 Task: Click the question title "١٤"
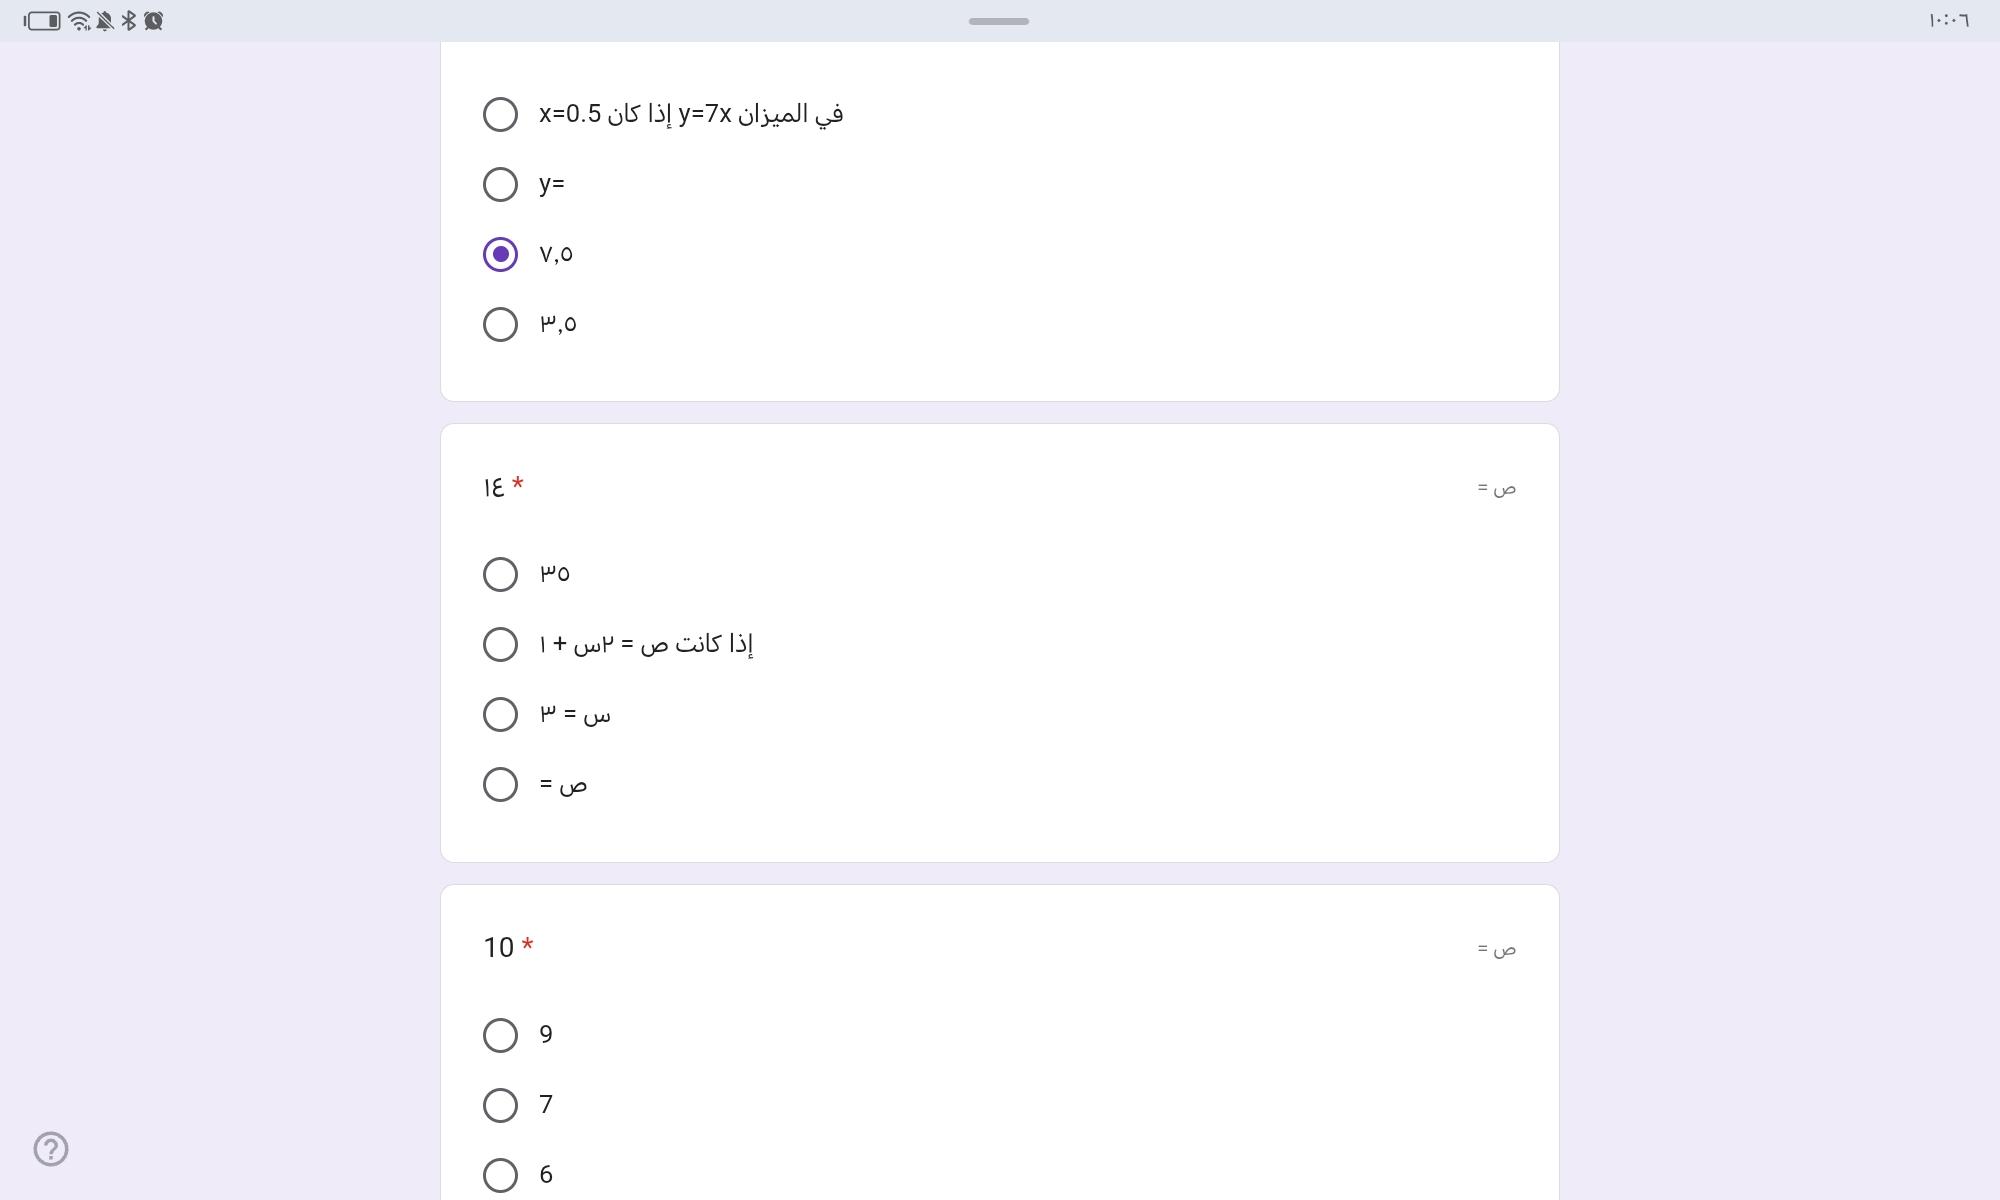[494, 487]
